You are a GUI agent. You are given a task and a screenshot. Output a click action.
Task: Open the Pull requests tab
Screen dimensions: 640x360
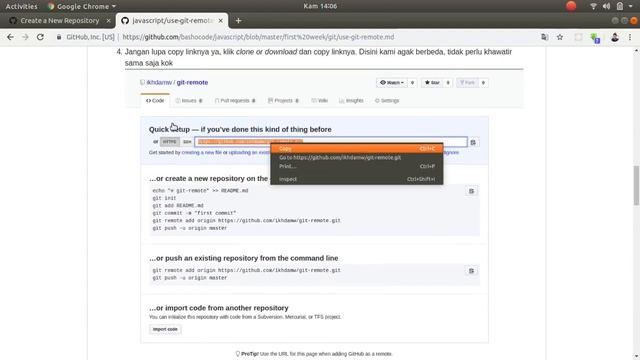(235, 100)
